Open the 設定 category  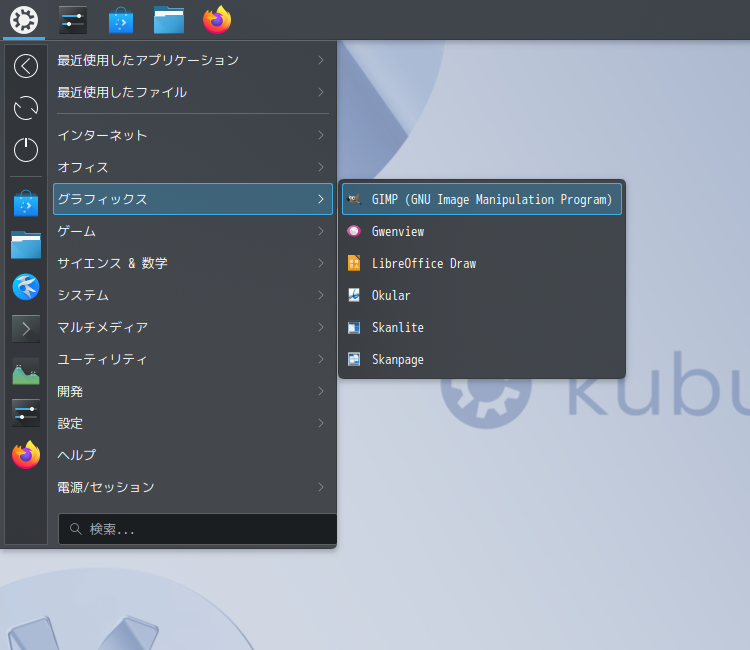(x=193, y=423)
